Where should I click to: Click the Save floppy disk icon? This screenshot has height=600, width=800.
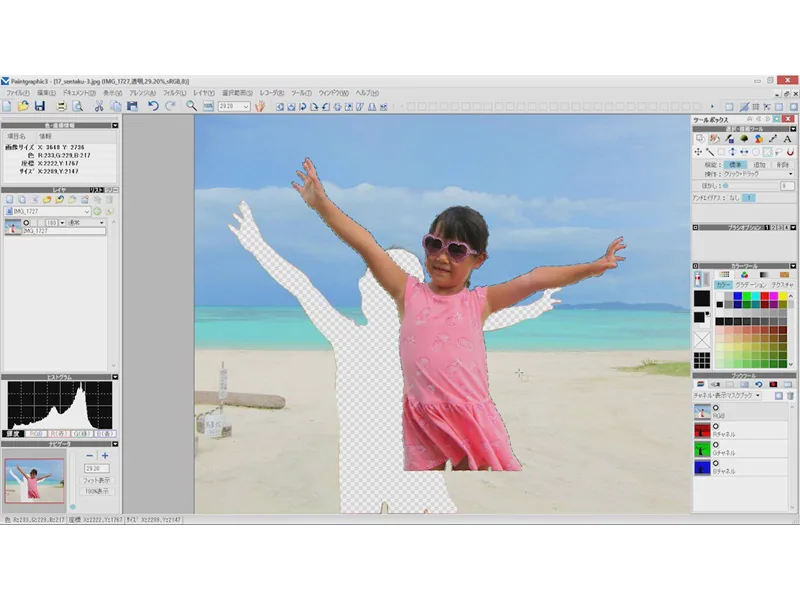[39, 106]
